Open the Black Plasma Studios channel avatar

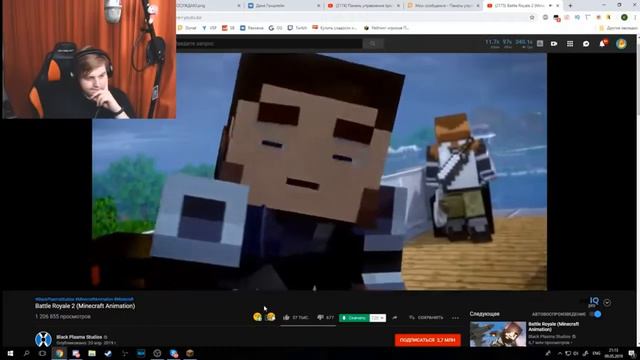click(x=43, y=340)
